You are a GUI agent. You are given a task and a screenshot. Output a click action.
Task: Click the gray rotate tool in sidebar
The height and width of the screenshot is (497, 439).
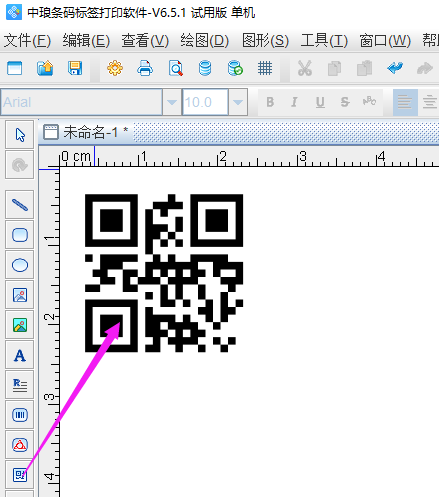pos(20,165)
